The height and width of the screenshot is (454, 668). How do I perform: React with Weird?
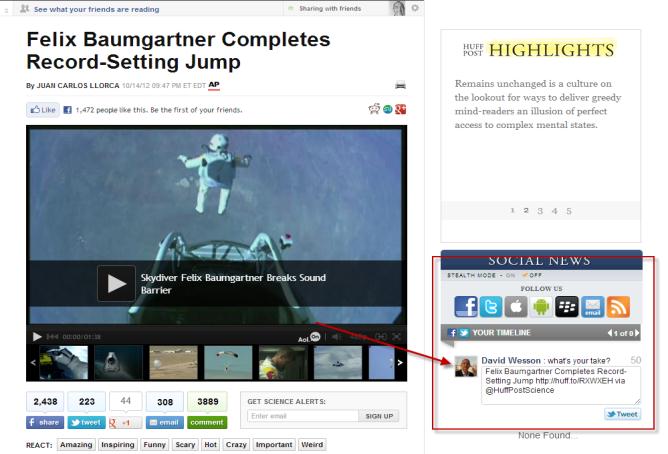[312, 445]
